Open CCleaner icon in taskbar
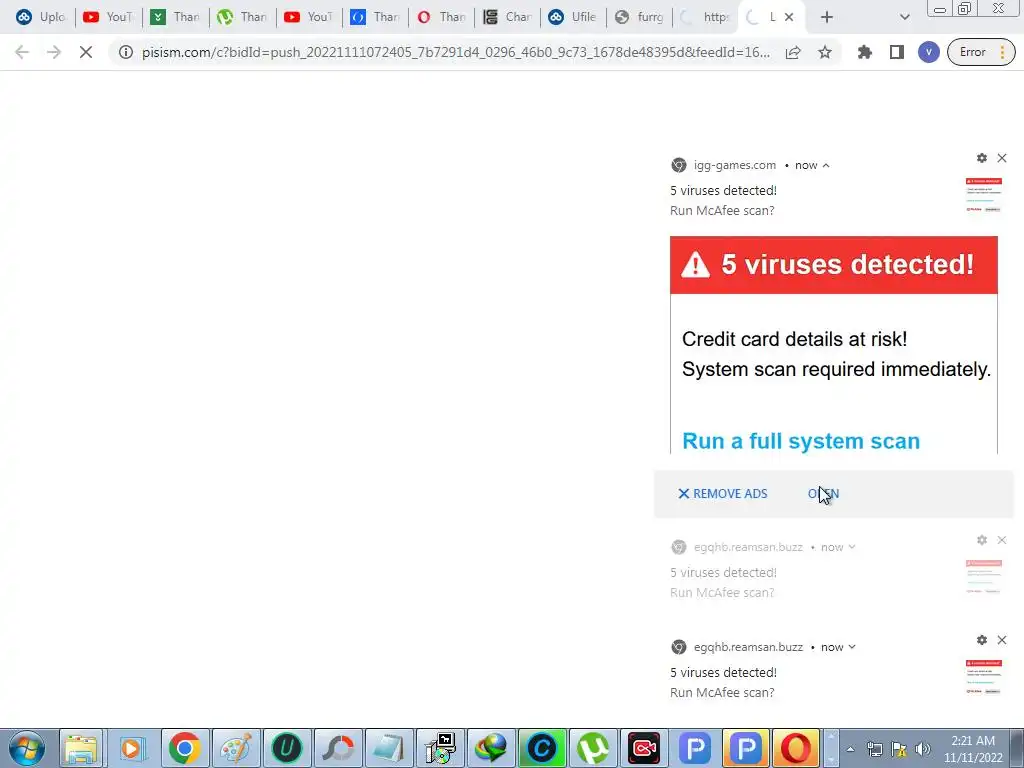The image size is (1024, 768). (541, 748)
